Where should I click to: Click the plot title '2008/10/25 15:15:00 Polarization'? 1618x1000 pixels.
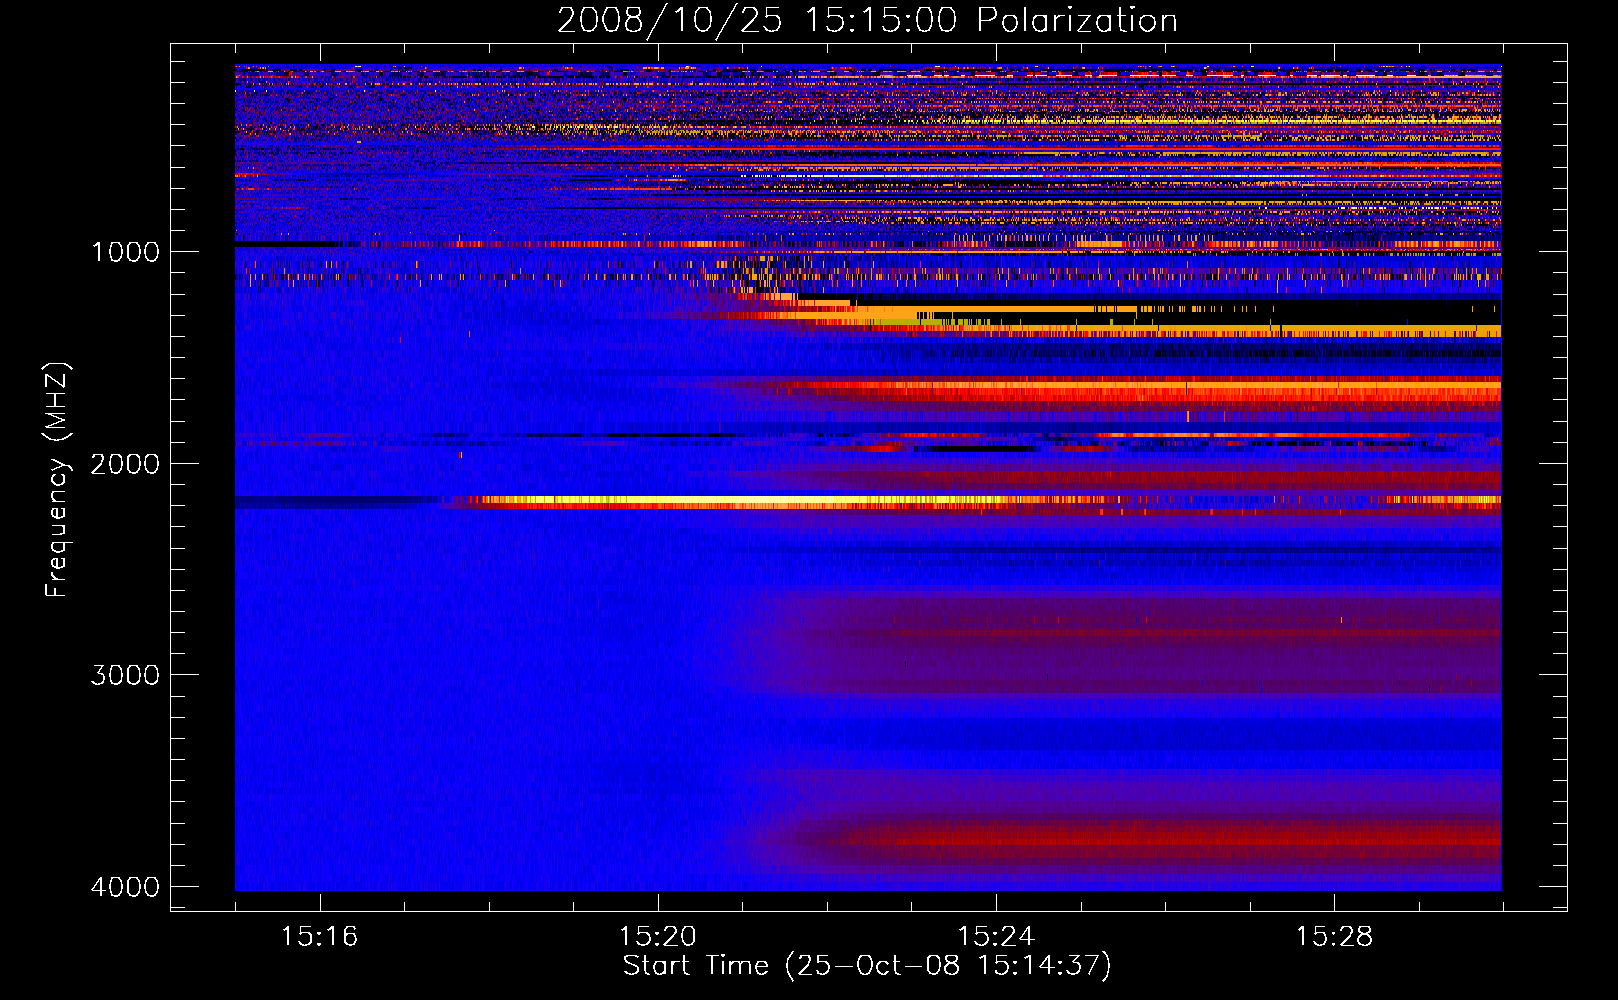(867, 20)
